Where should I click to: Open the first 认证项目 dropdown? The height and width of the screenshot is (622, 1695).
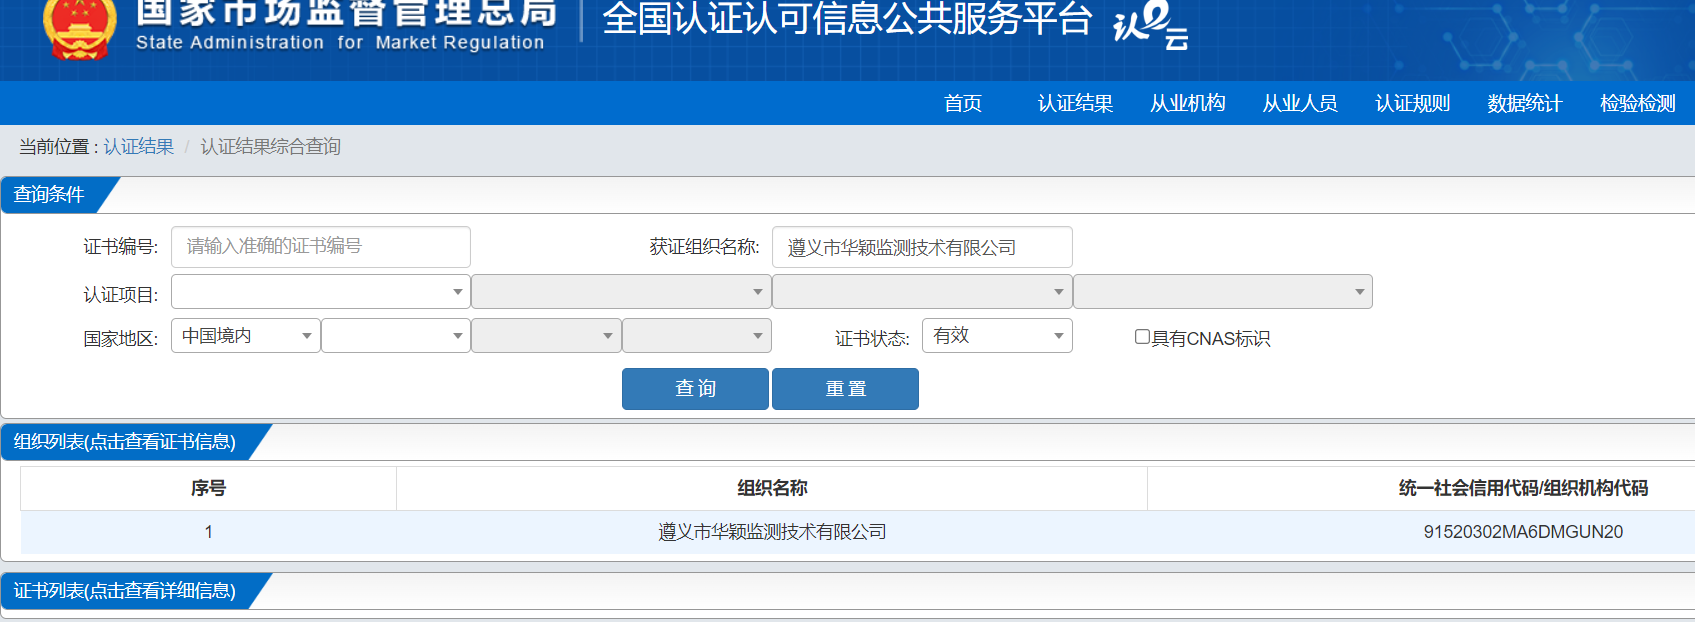pos(321,292)
